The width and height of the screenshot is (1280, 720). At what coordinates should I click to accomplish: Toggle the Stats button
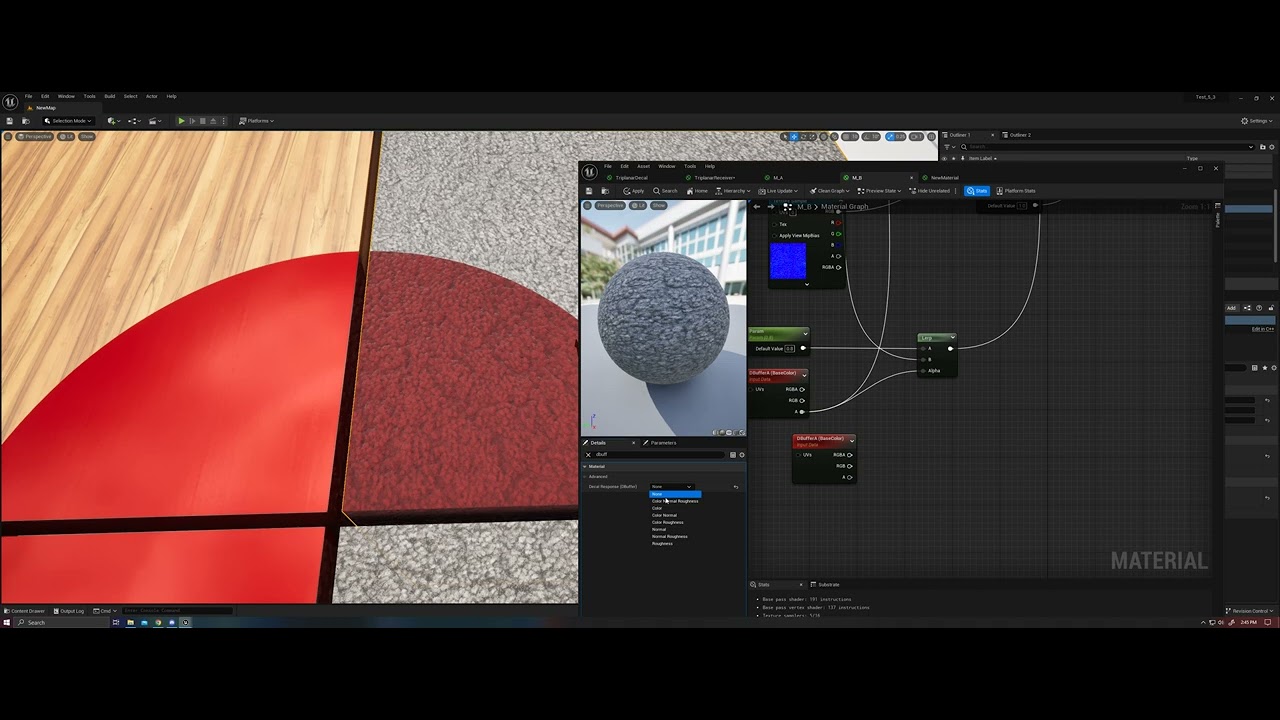click(977, 191)
